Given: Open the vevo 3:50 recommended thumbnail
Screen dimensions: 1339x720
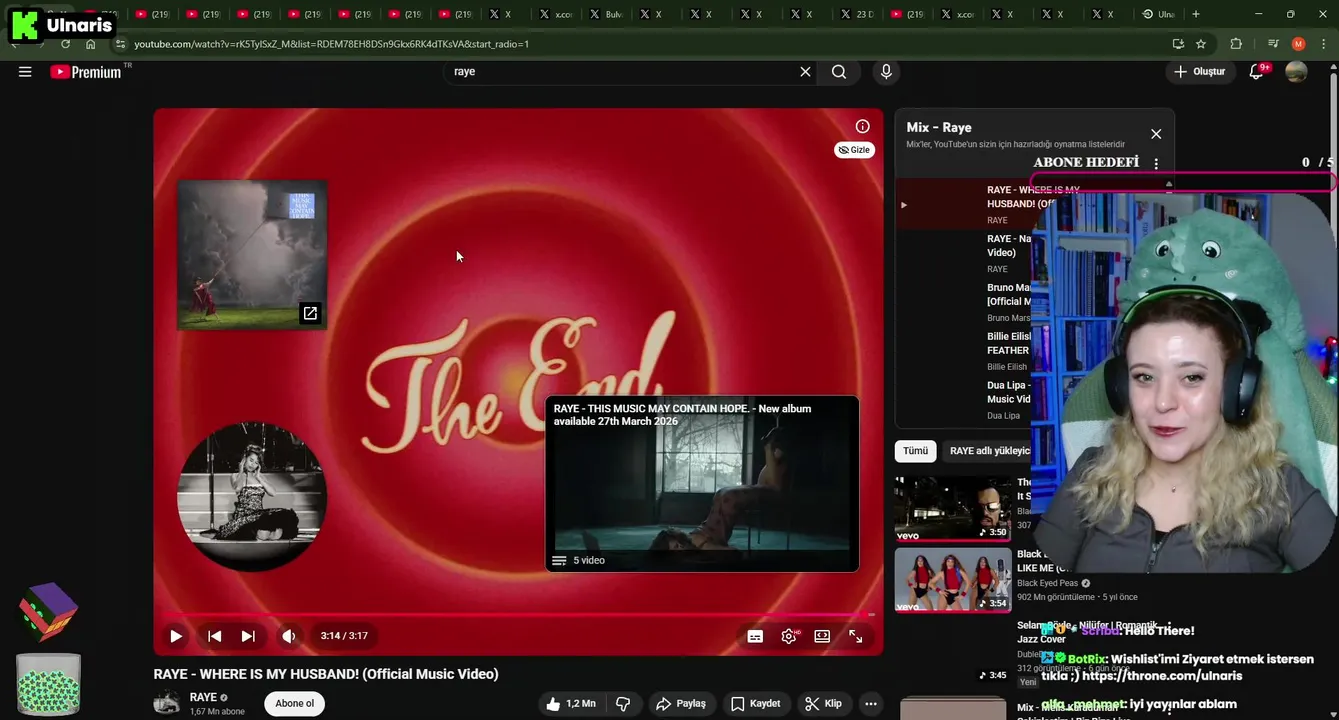Looking at the screenshot, I should point(953,508).
